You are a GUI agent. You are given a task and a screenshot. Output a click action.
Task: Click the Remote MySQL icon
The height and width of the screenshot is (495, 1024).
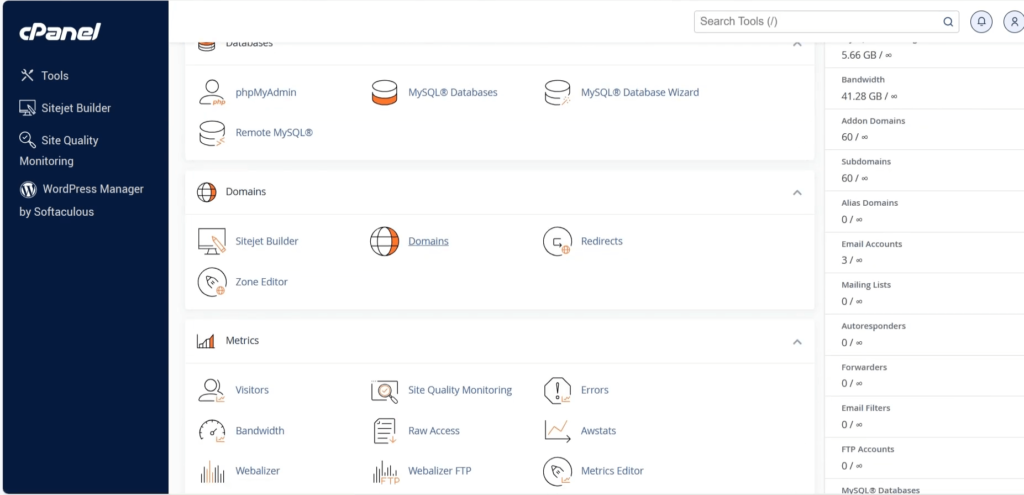(212, 133)
